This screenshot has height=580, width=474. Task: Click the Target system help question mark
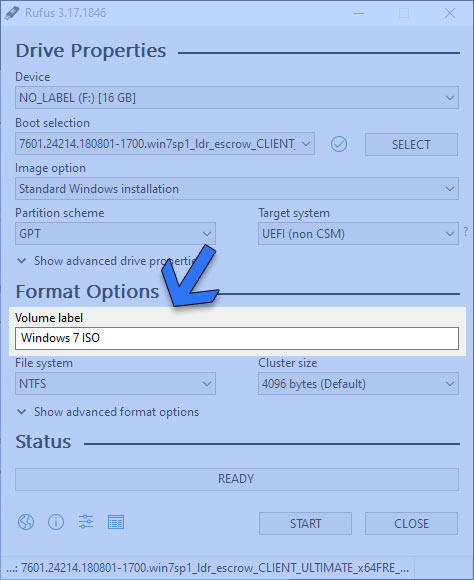click(x=465, y=232)
